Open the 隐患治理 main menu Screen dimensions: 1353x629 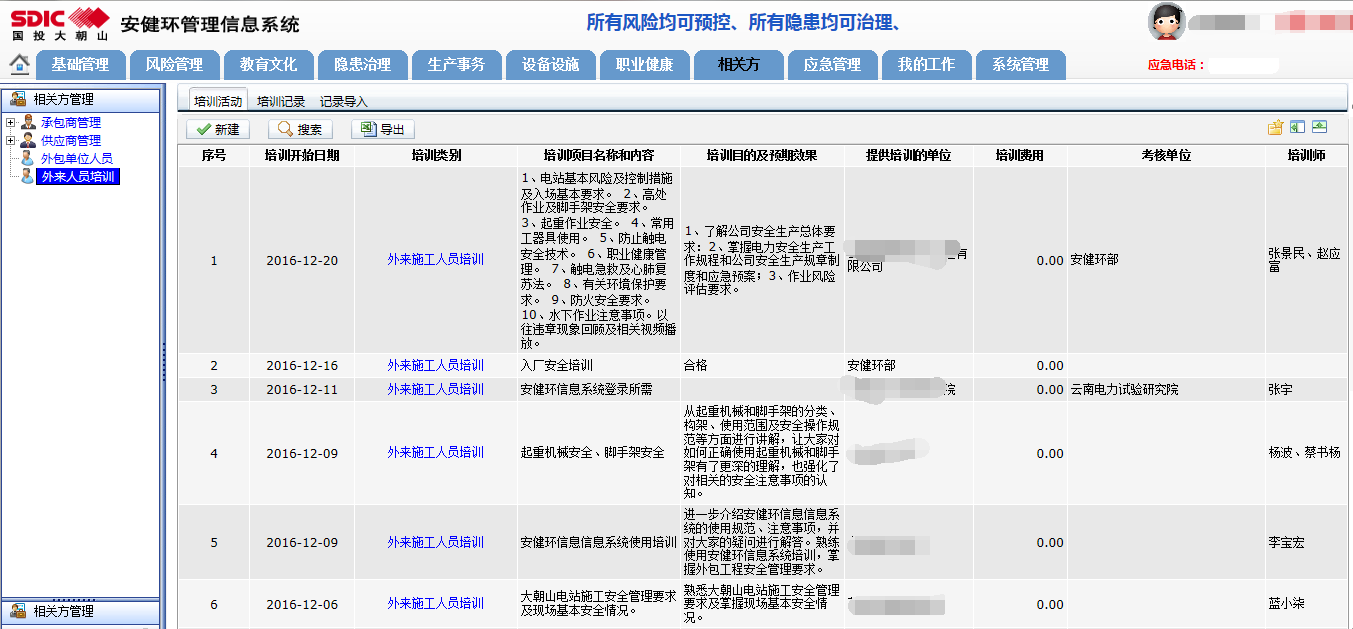(362, 64)
